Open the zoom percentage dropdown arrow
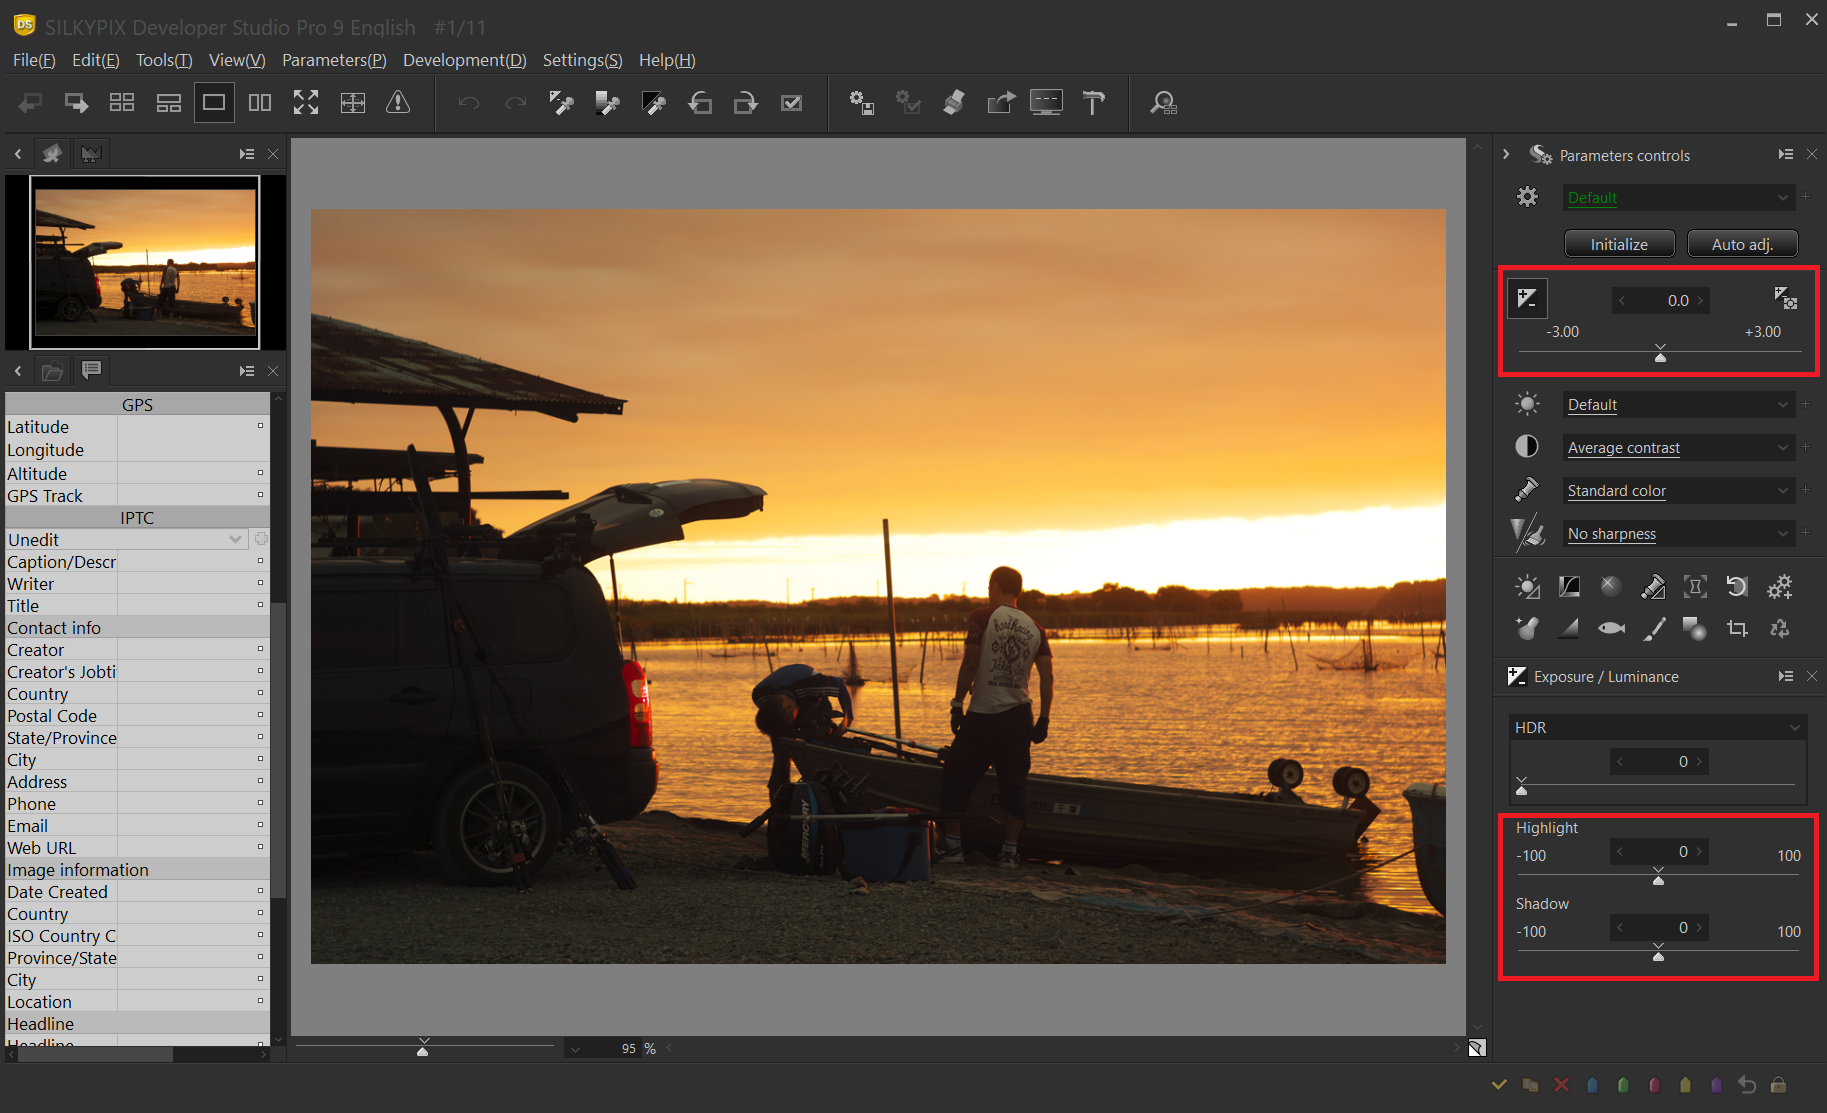 click(575, 1049)
